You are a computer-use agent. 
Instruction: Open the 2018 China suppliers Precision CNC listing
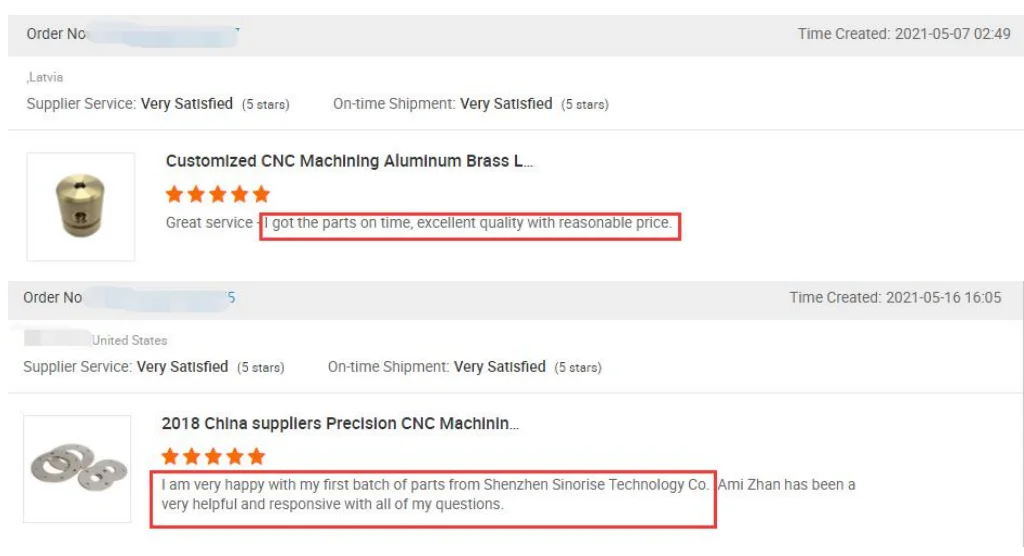point(340,424)
